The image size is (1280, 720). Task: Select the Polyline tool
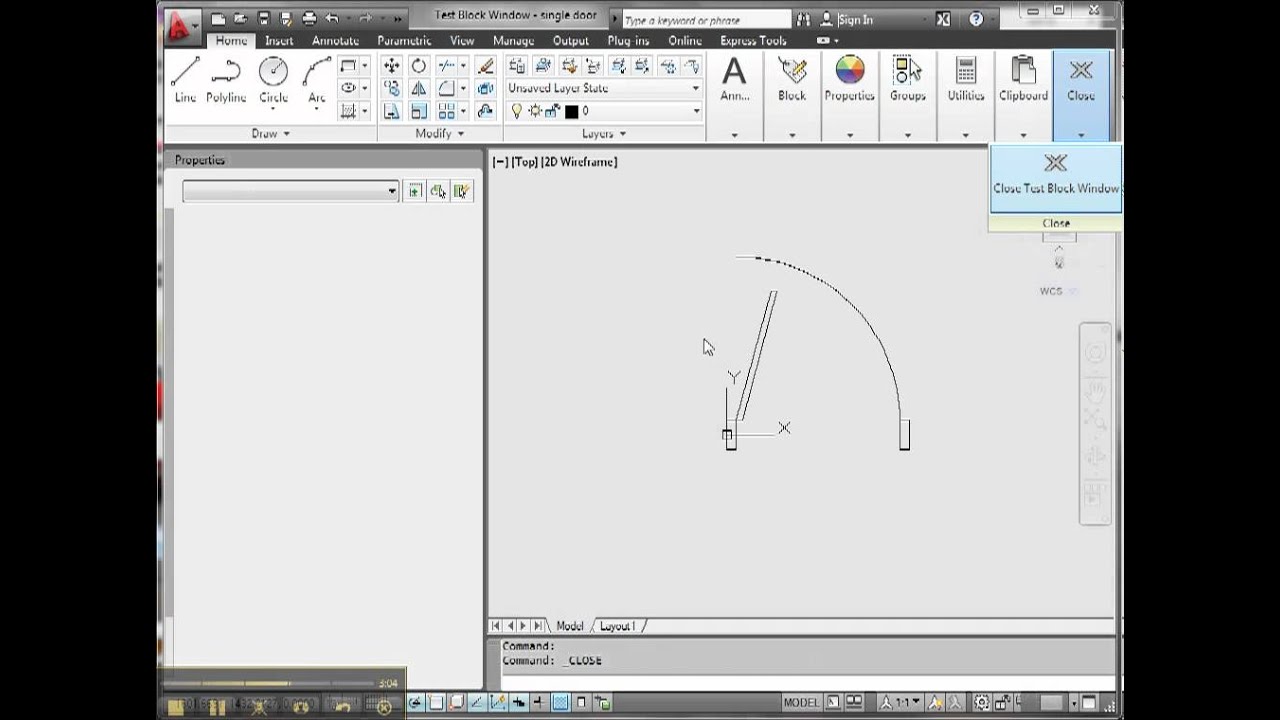pos(226,80)
